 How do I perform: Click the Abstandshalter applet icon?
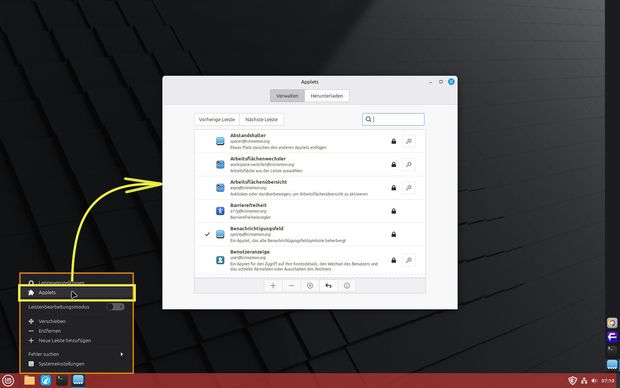(220, 141)
